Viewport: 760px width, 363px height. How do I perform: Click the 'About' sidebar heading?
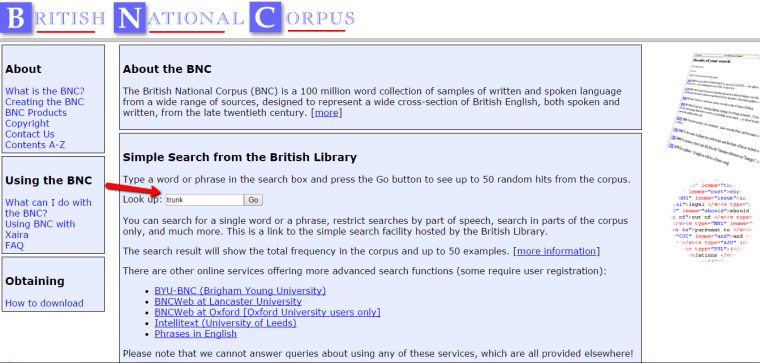click(23, 69)
